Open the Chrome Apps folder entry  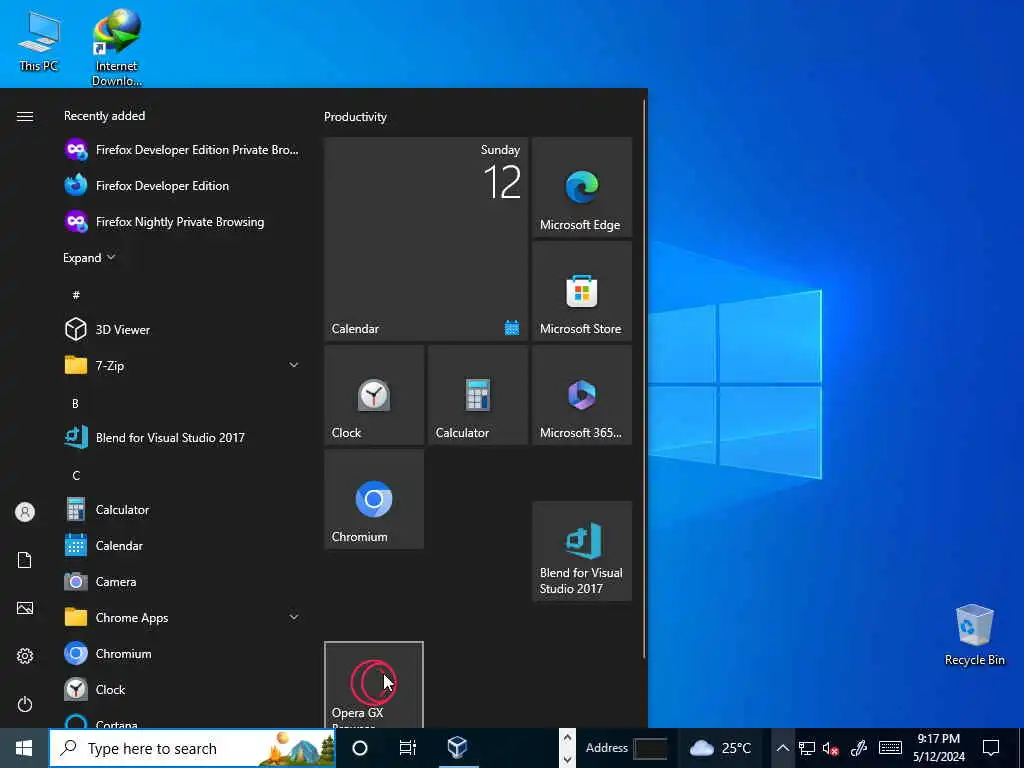182,617
